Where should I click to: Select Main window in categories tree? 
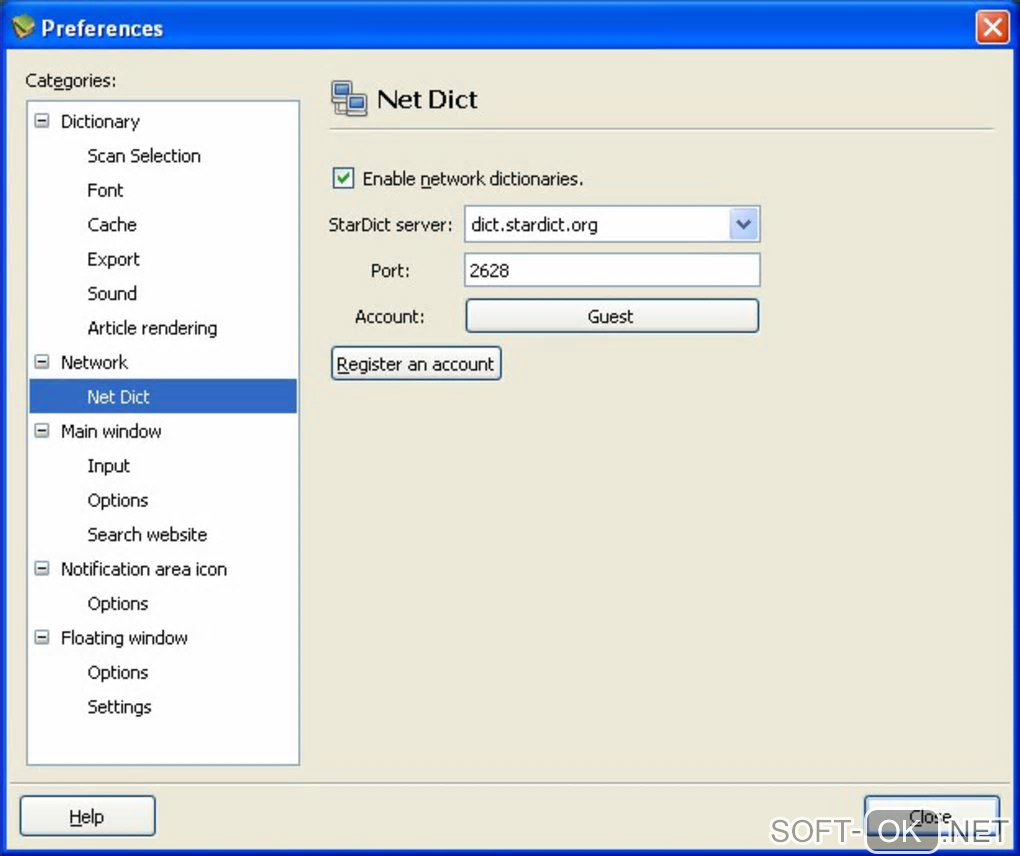(x=111, y=431)
